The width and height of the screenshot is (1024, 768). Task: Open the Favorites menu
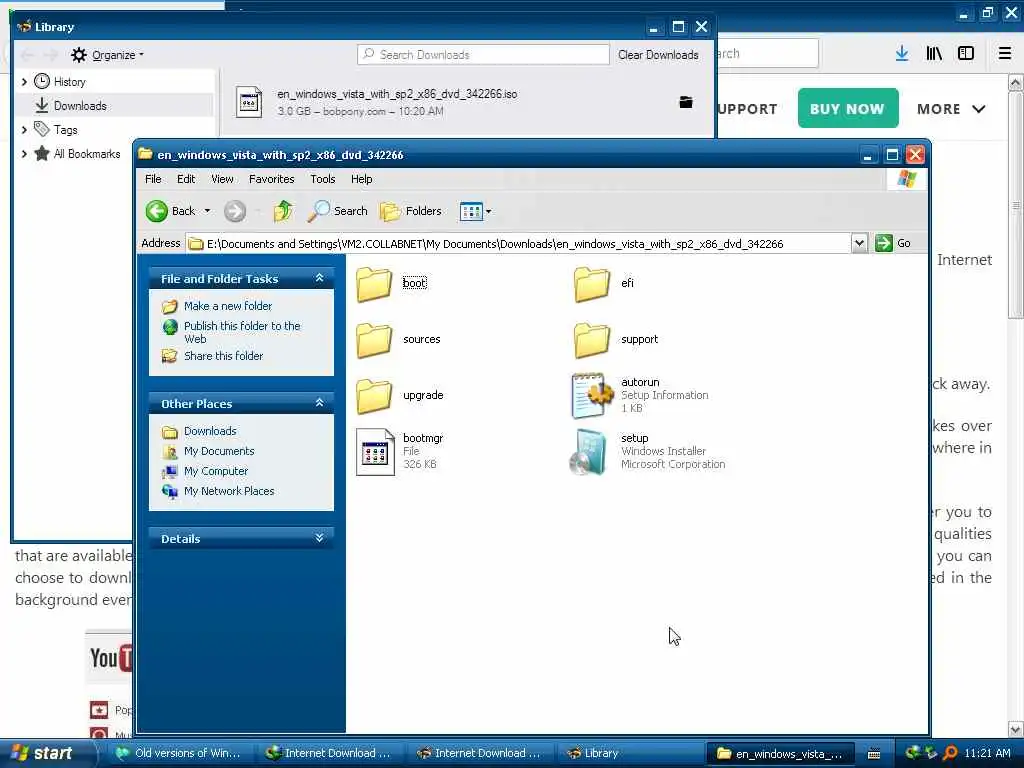[x=272, y=179]
